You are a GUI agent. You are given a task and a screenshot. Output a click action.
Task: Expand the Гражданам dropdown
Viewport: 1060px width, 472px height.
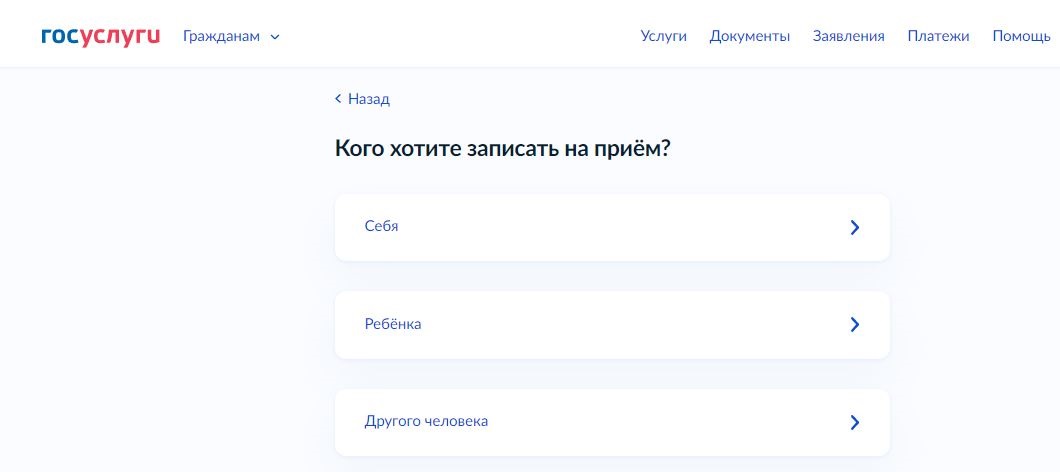(x=231, y=37)
